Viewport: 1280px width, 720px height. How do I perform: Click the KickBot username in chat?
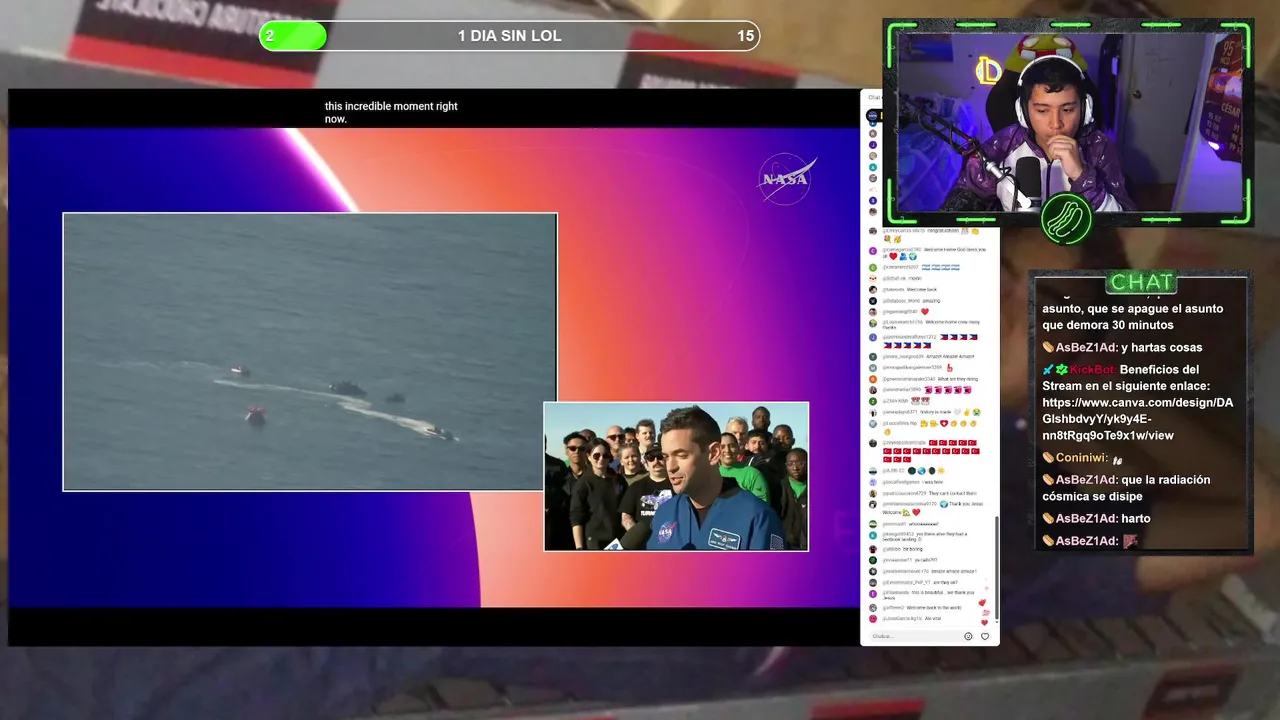(1091, 369)
